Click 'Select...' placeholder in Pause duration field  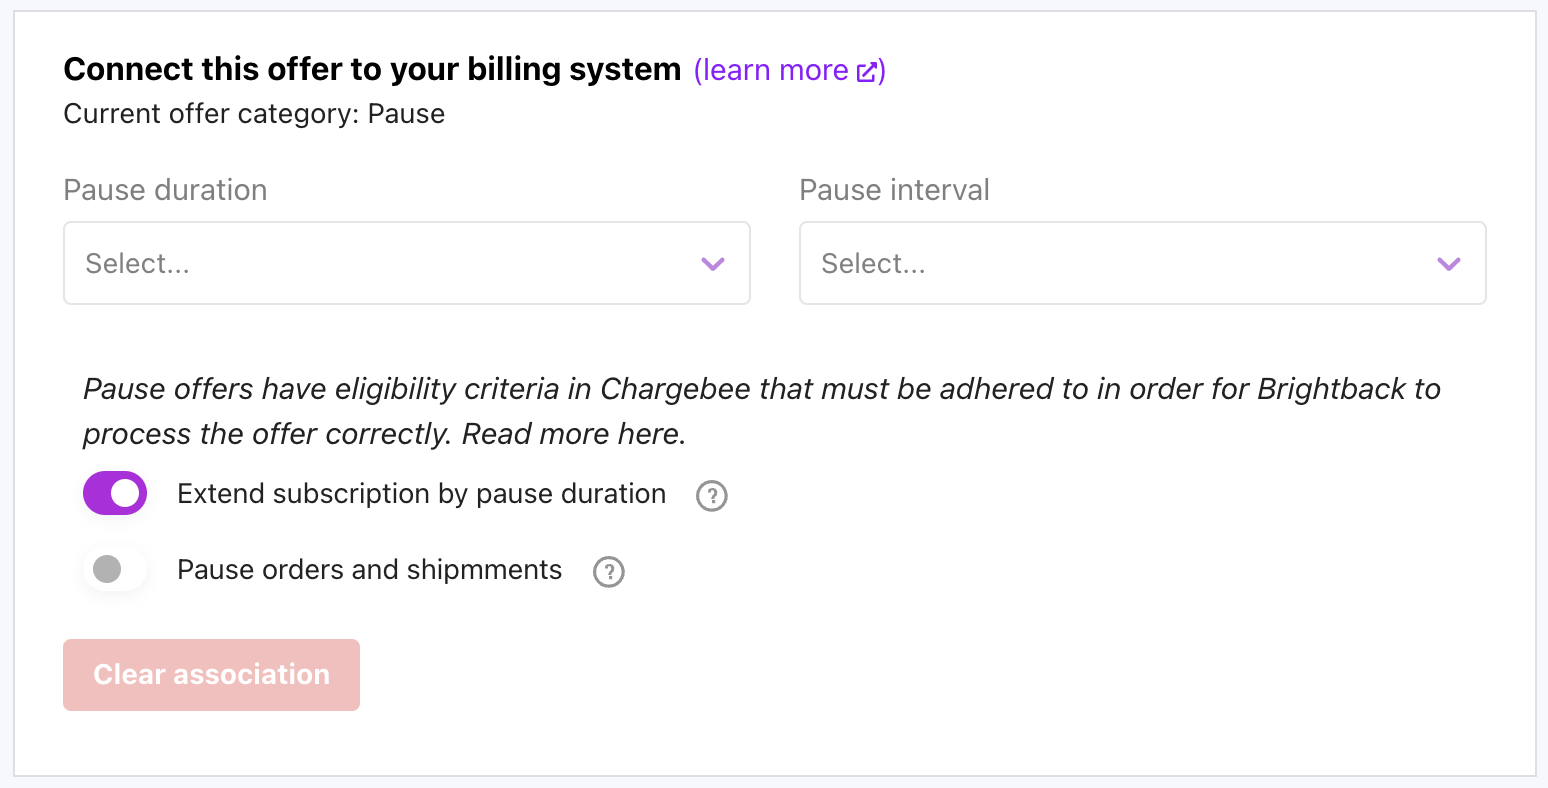(x=137, y=264)
